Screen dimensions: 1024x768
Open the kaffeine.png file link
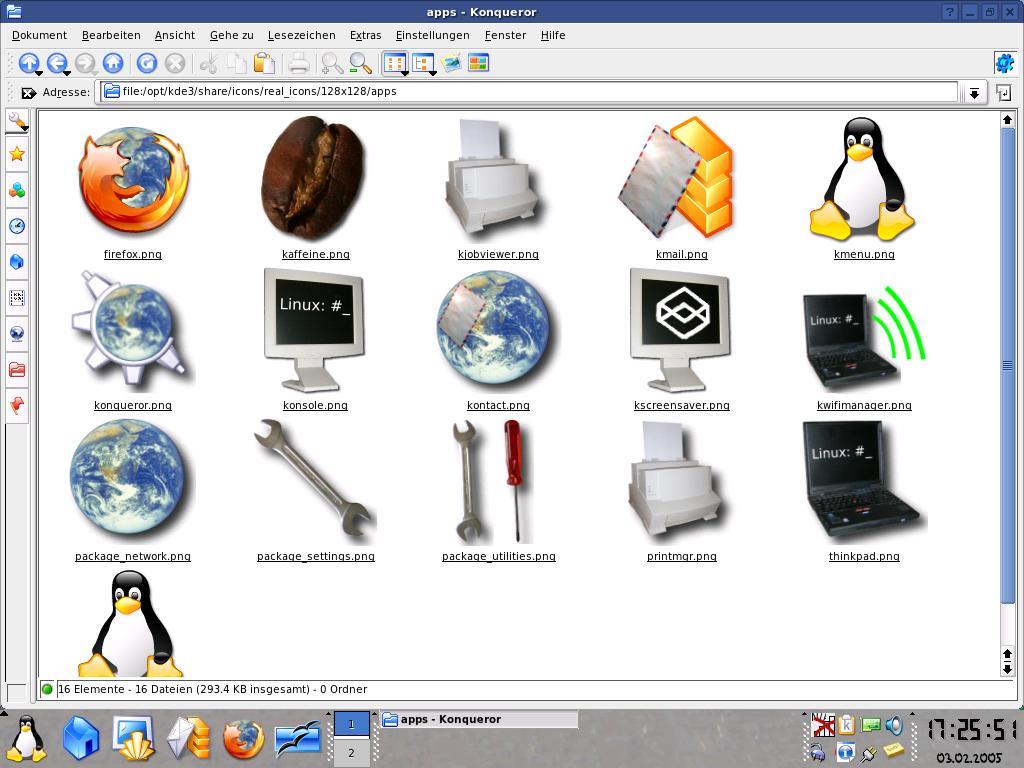tap(315, 254)
